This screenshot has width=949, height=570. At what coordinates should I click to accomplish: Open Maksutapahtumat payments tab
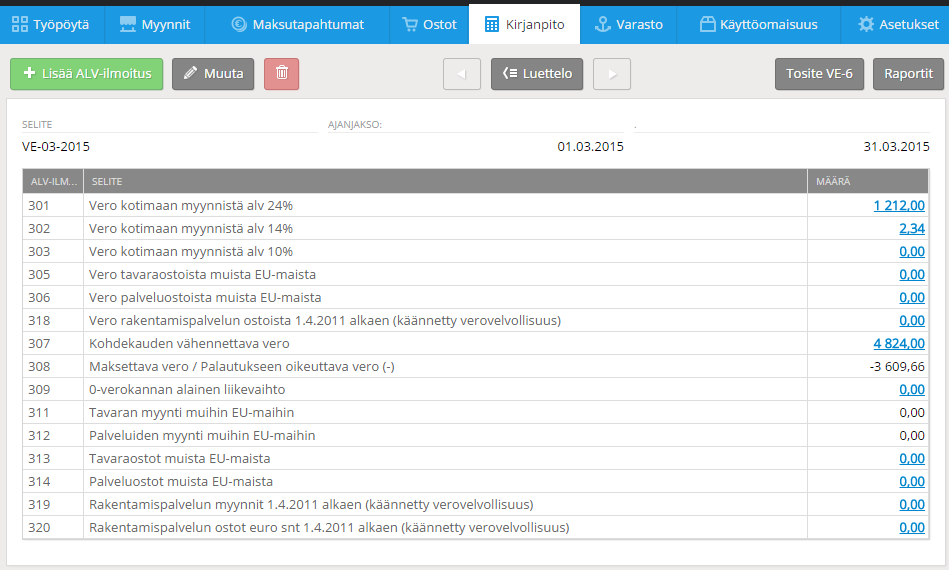tap(297, 24)
